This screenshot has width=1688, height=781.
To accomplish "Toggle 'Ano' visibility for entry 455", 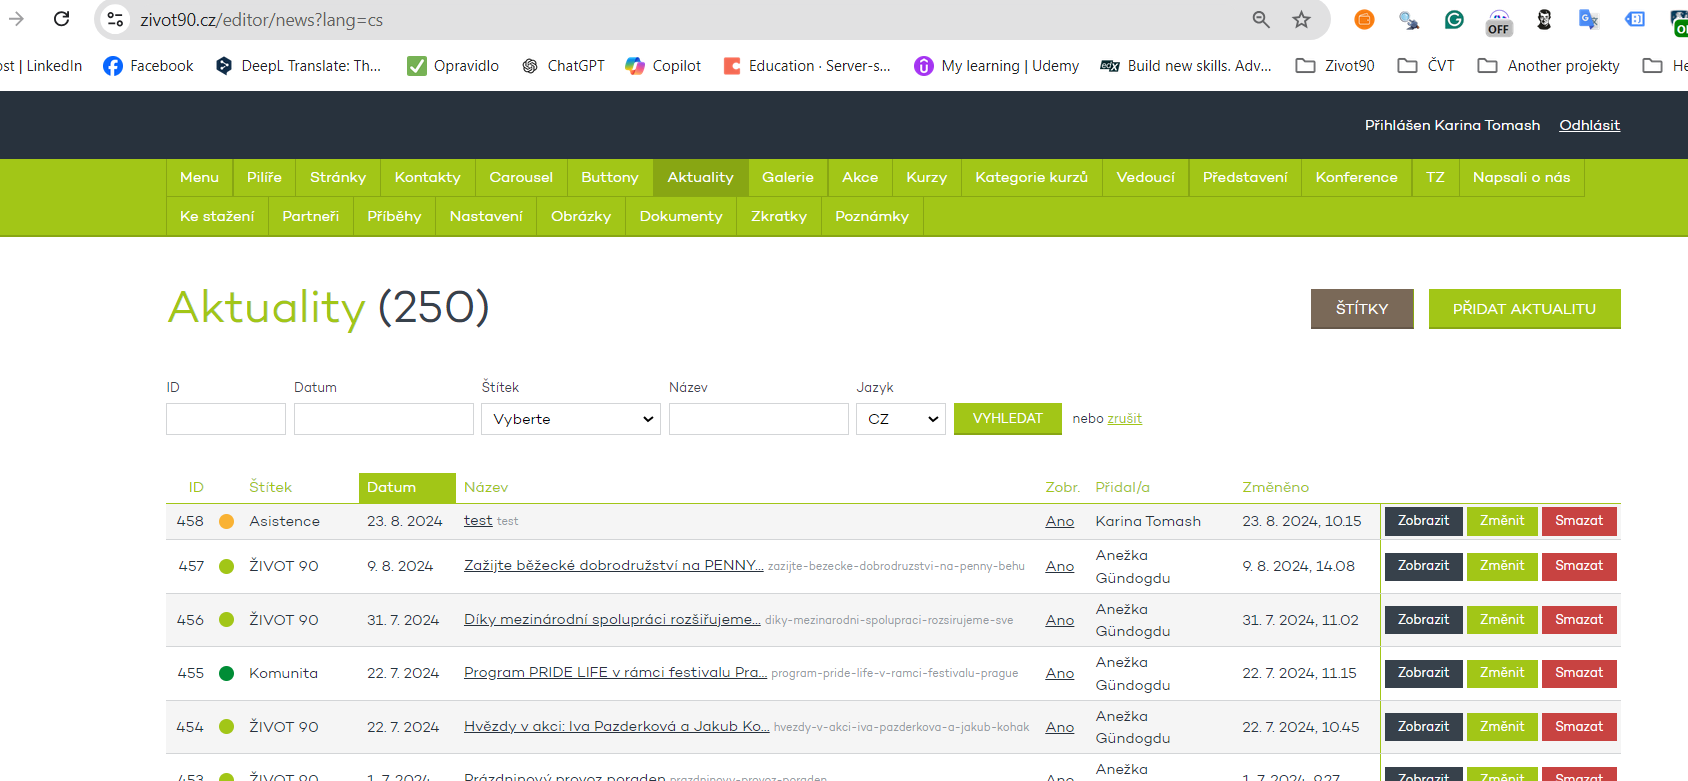I will click(1059, 673).
